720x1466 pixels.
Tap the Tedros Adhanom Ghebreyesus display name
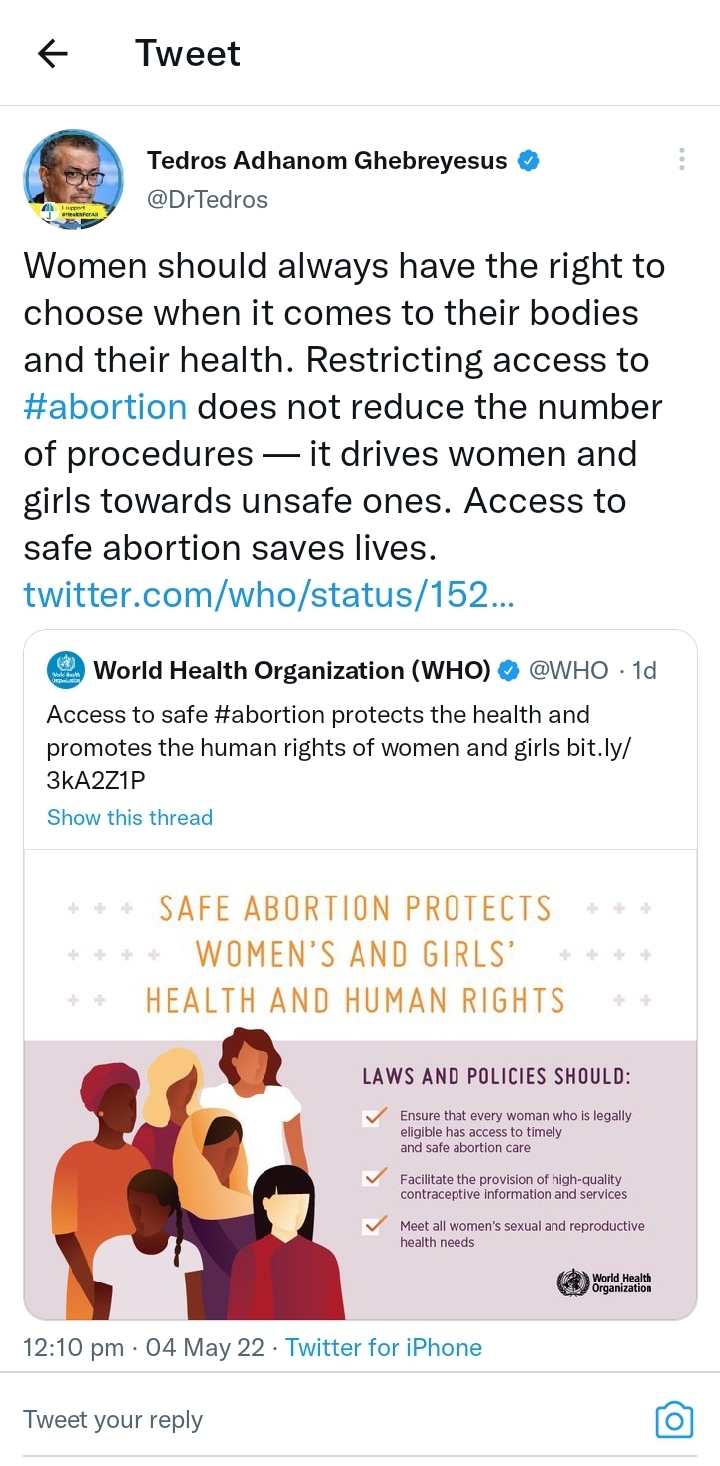(327, 160)
